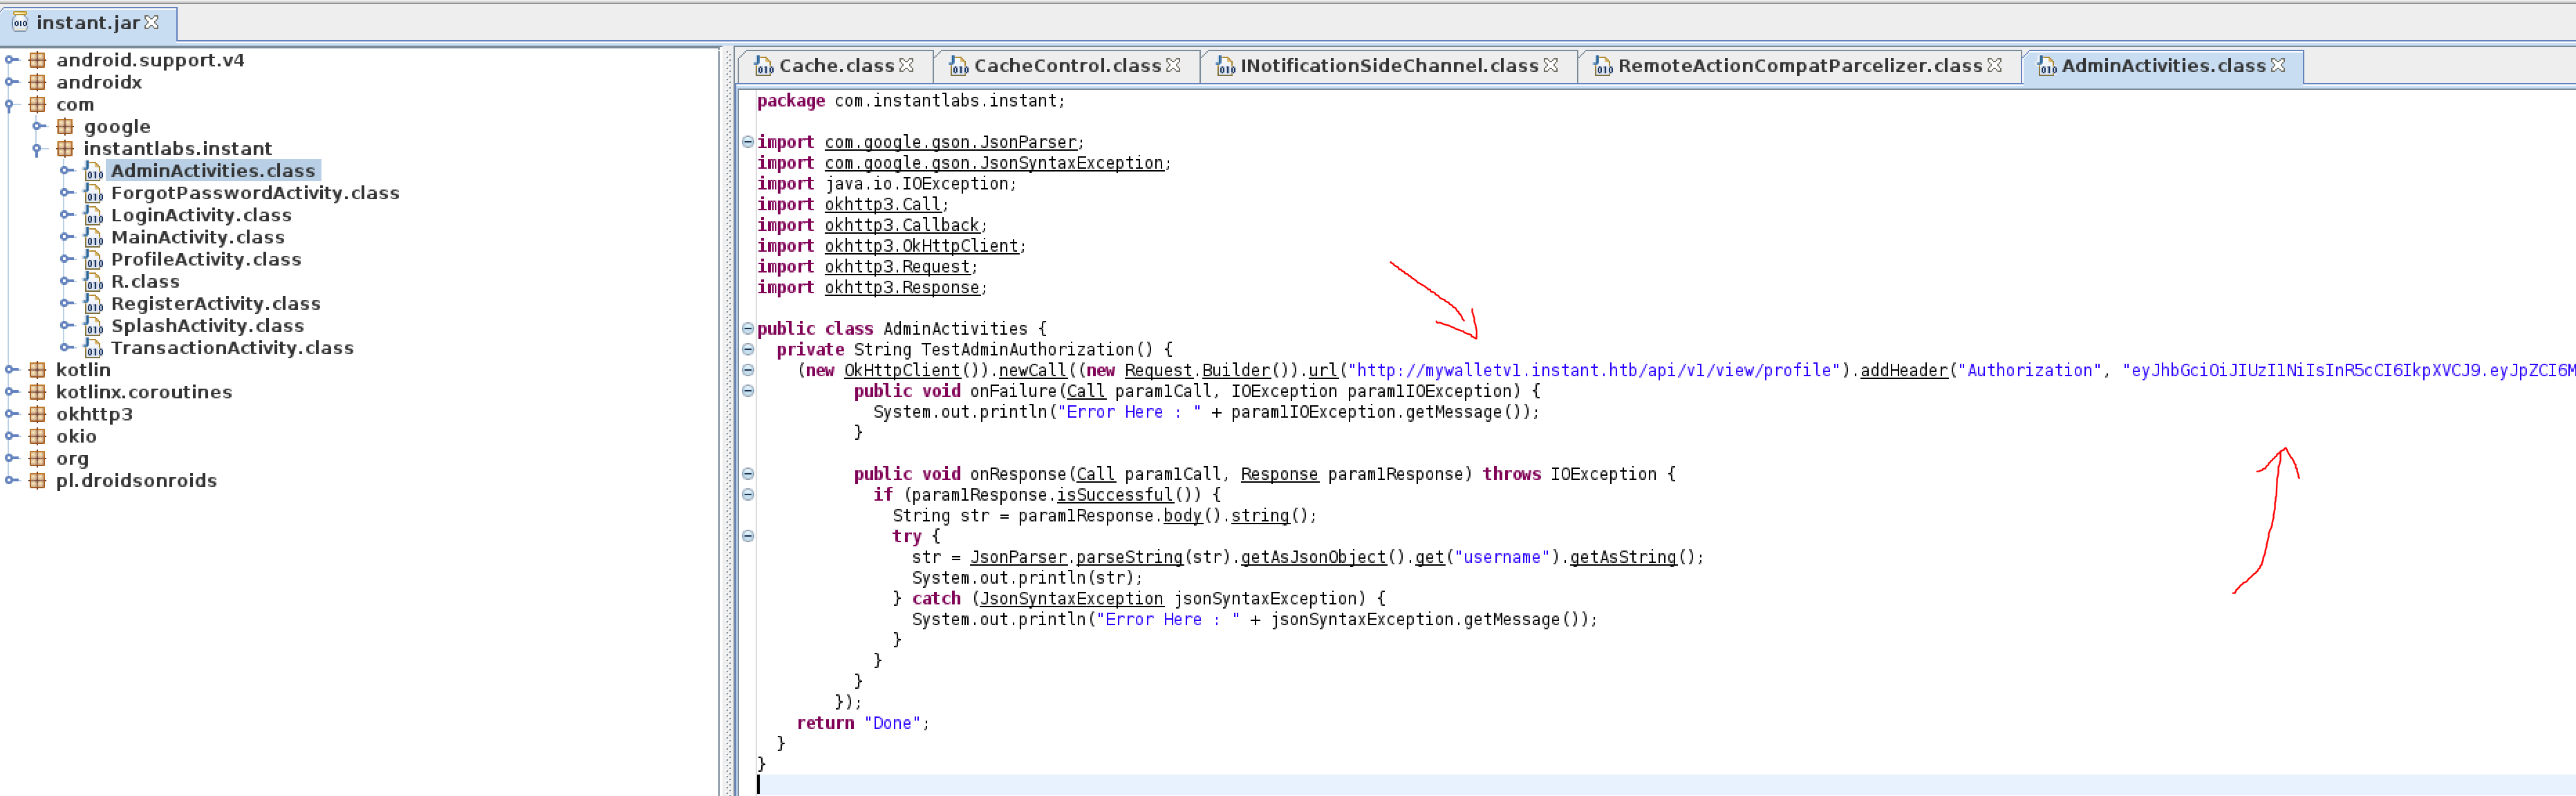Click the google package icon
Screen dimensions: 2576x796
66,127
